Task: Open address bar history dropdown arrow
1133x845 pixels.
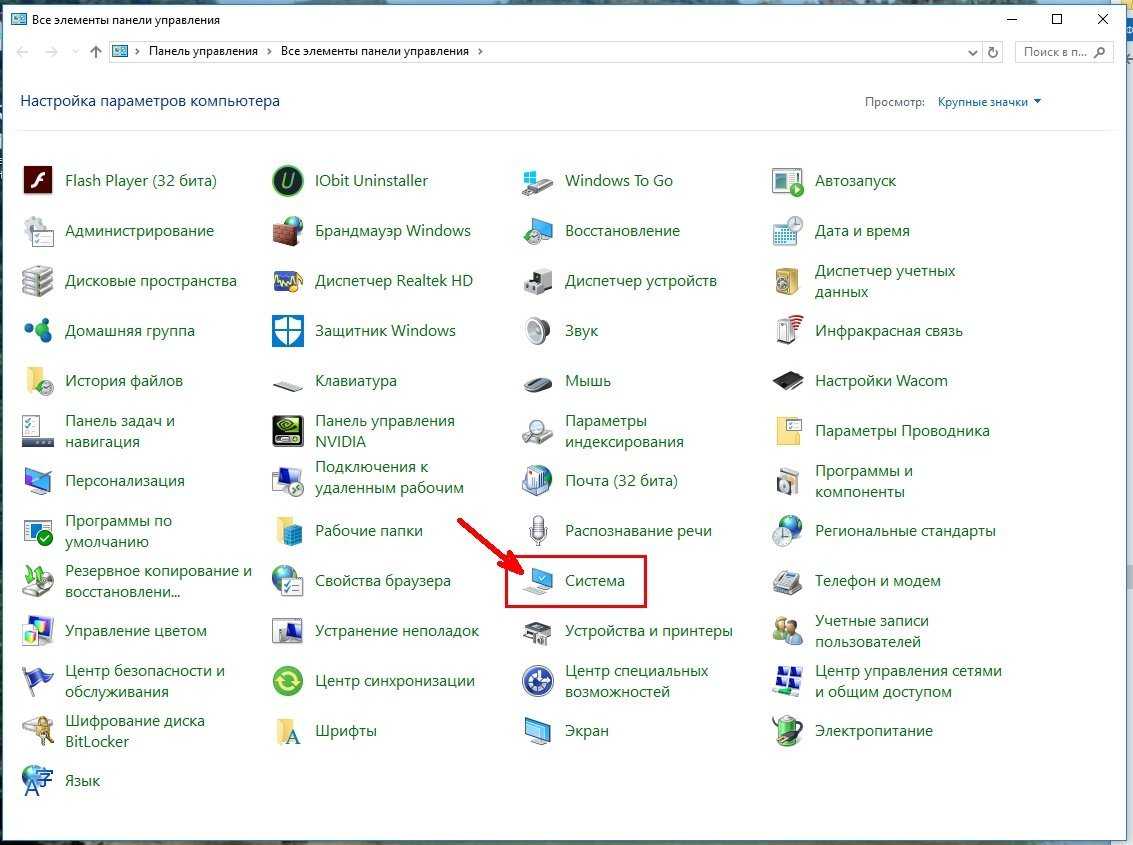Action: click(973, 51)
